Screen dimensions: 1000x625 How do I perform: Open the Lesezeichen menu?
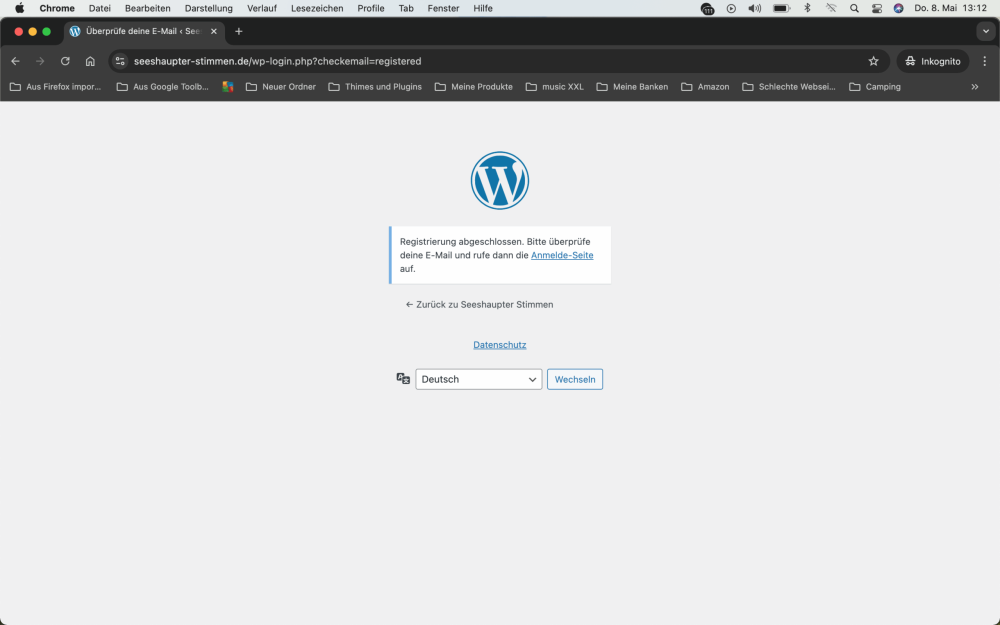pyautogui.click(x=317, y=8)
